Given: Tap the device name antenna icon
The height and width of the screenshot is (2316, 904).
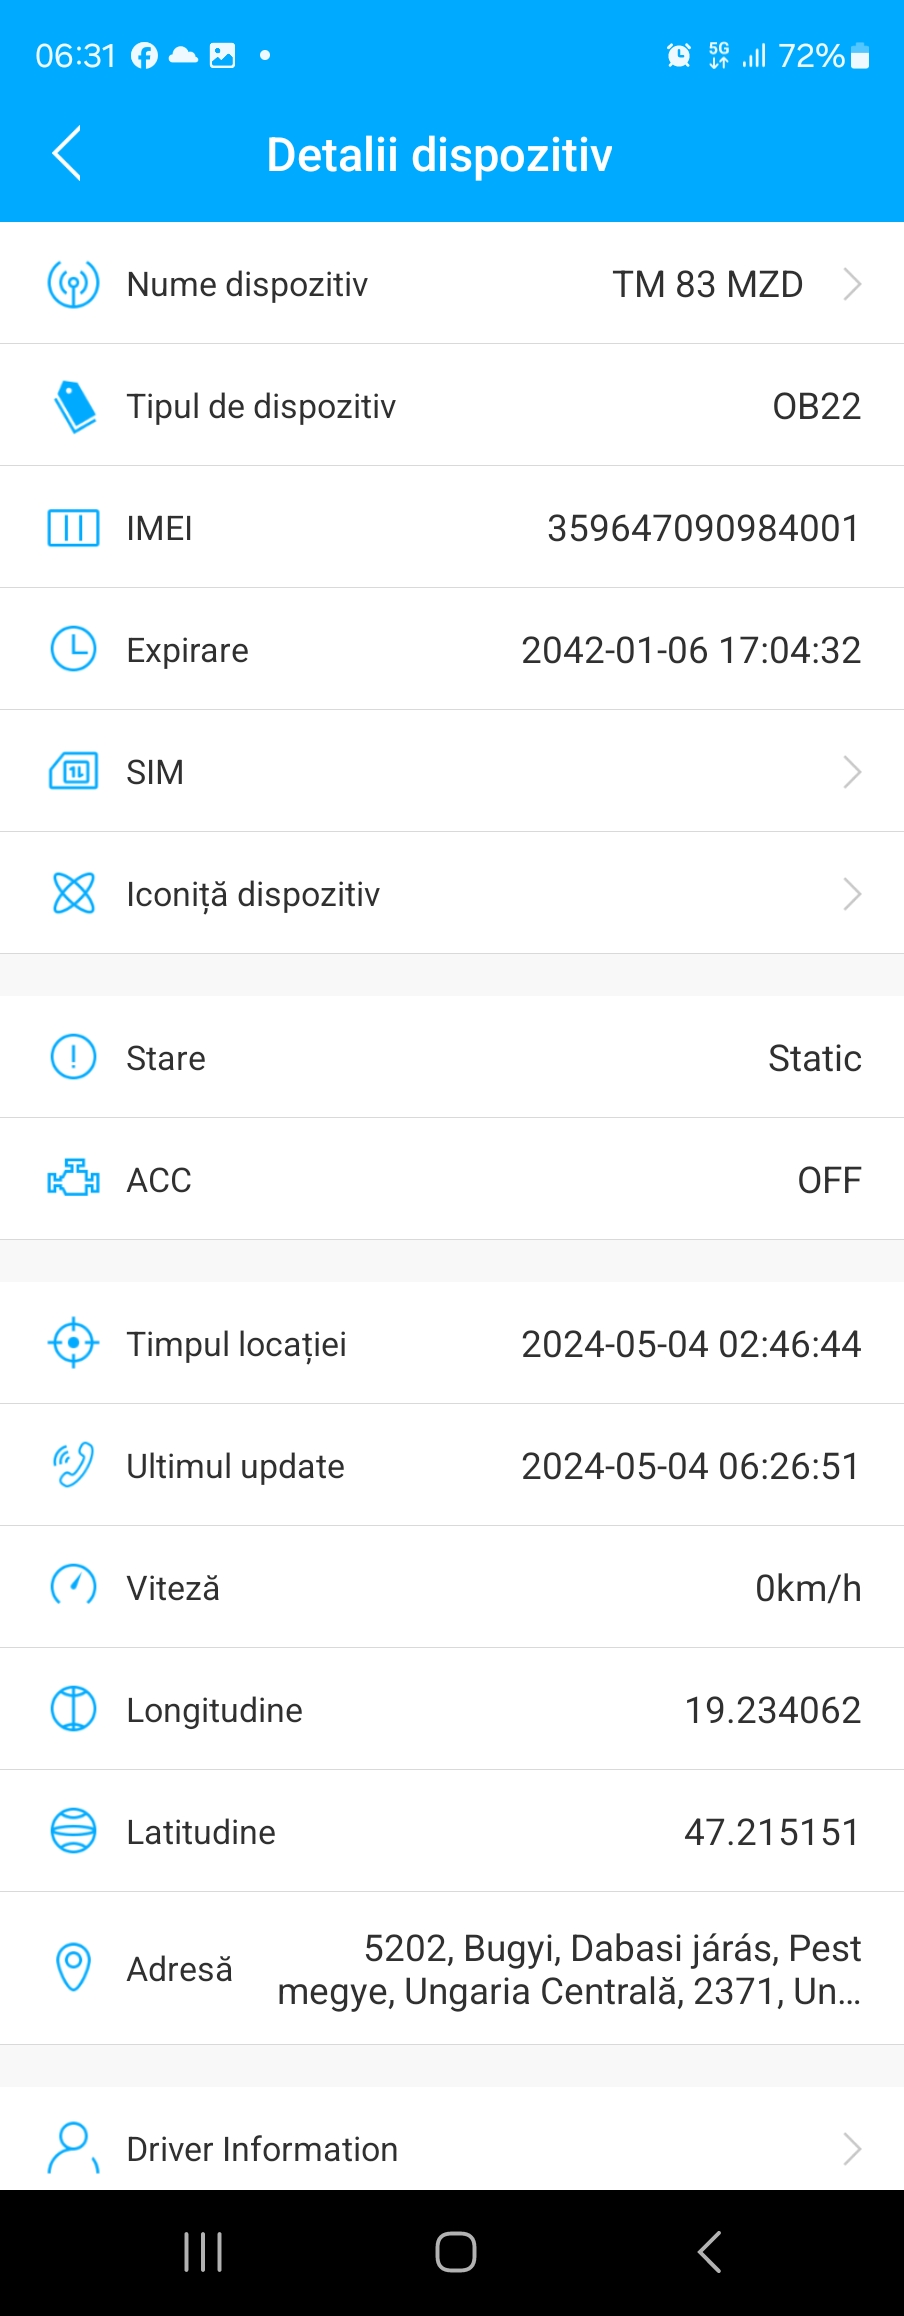Looking at the screenshot, I should pos(73,284).
